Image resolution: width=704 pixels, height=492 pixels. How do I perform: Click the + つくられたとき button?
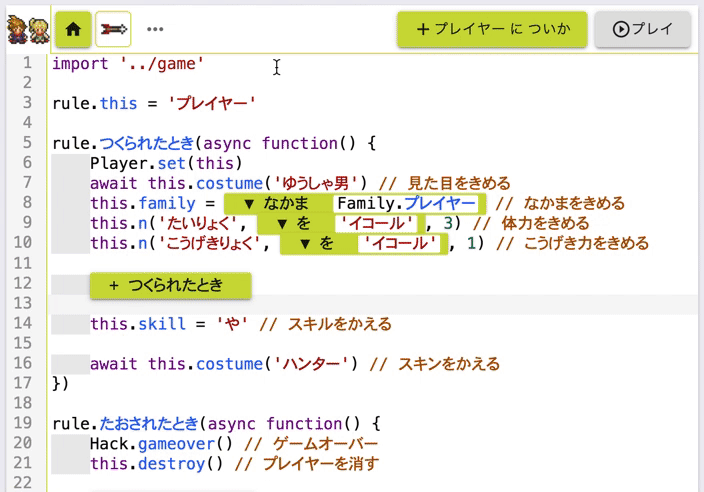click(171, 286)
